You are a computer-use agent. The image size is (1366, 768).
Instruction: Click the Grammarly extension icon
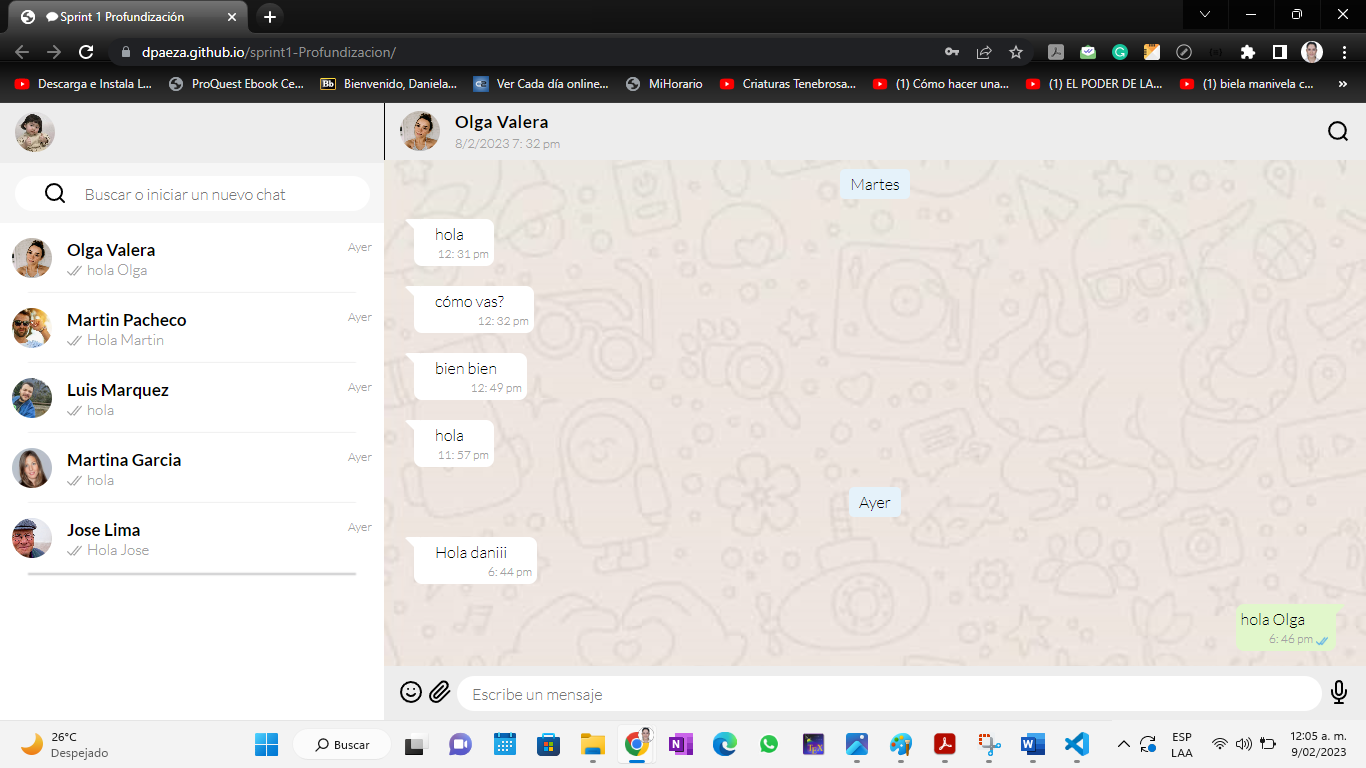[1120, 52]
